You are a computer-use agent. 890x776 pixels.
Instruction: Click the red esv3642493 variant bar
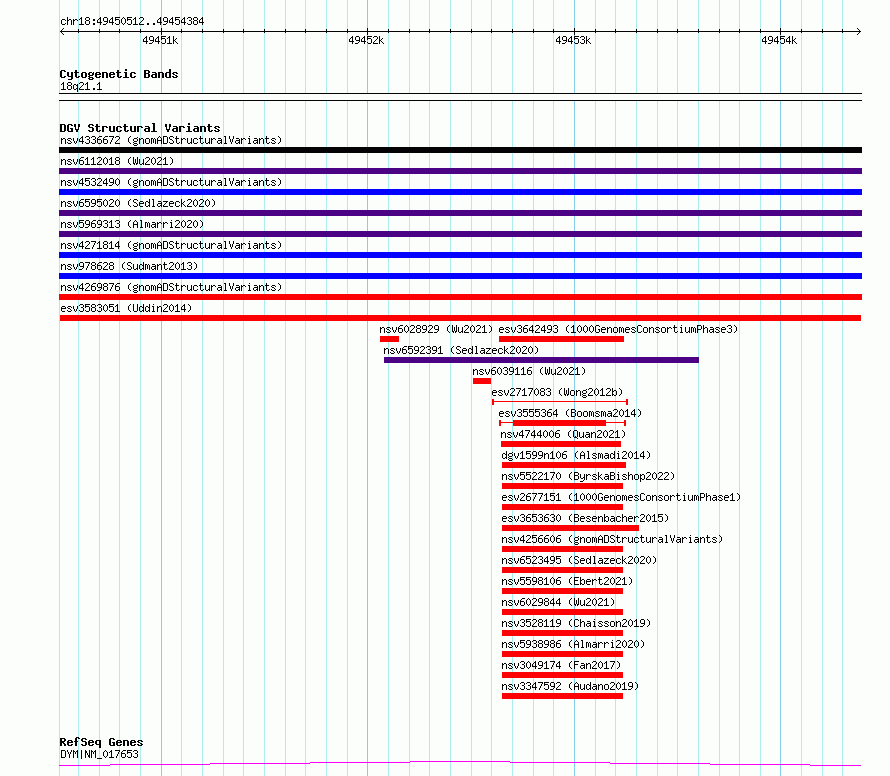(x=561, y=339)
